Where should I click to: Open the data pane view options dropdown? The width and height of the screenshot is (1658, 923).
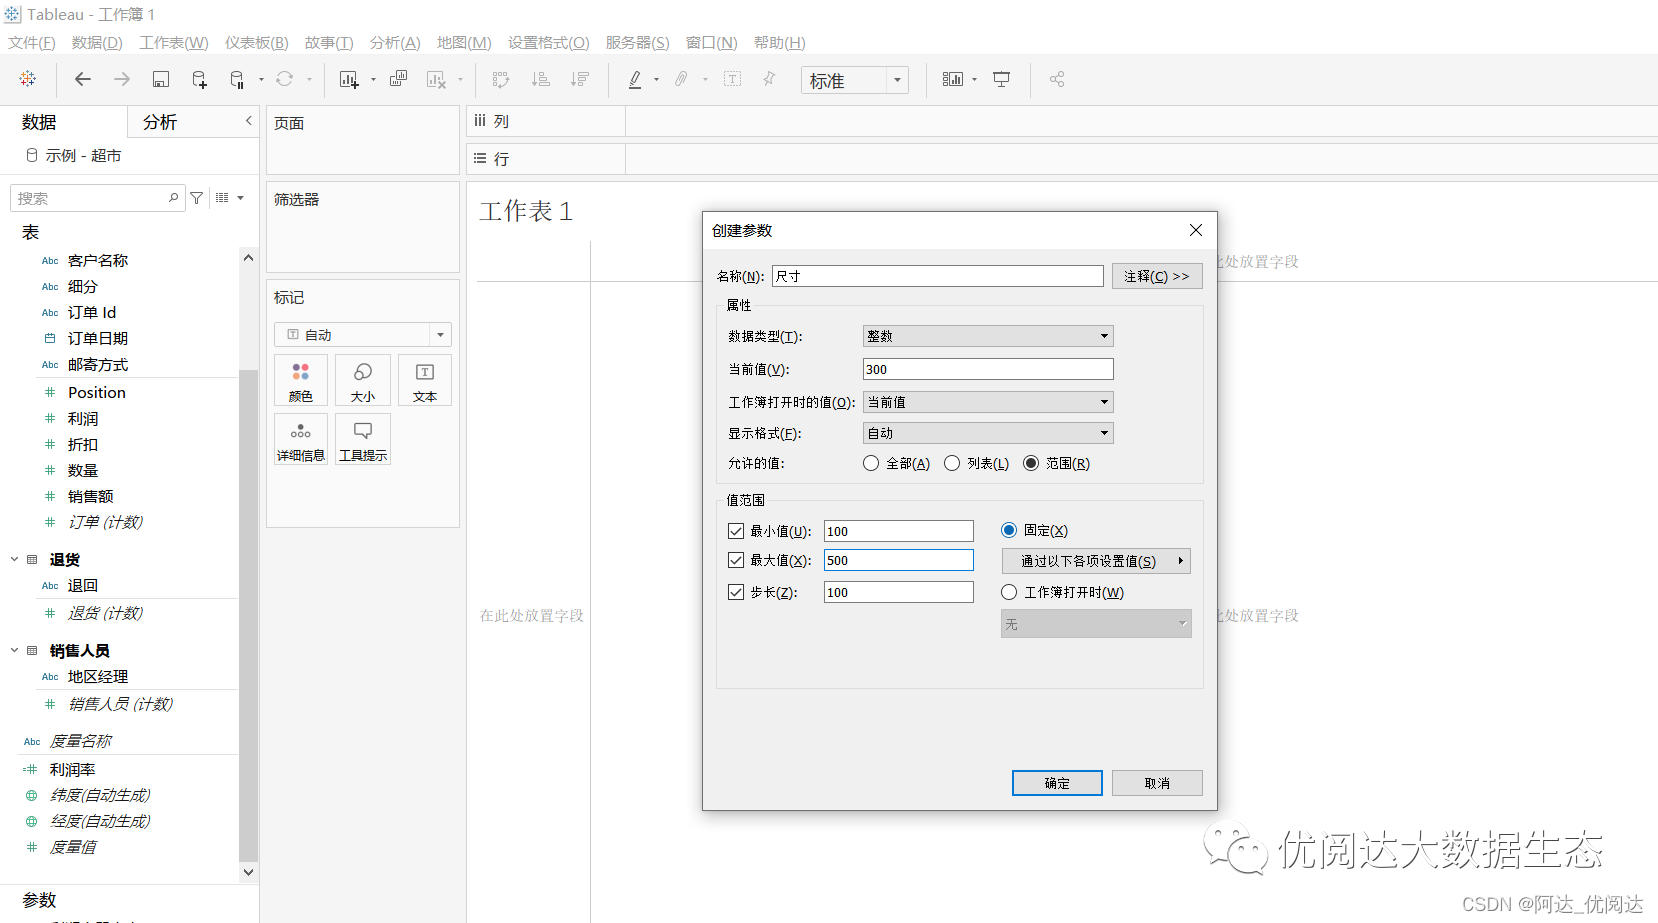230,198
